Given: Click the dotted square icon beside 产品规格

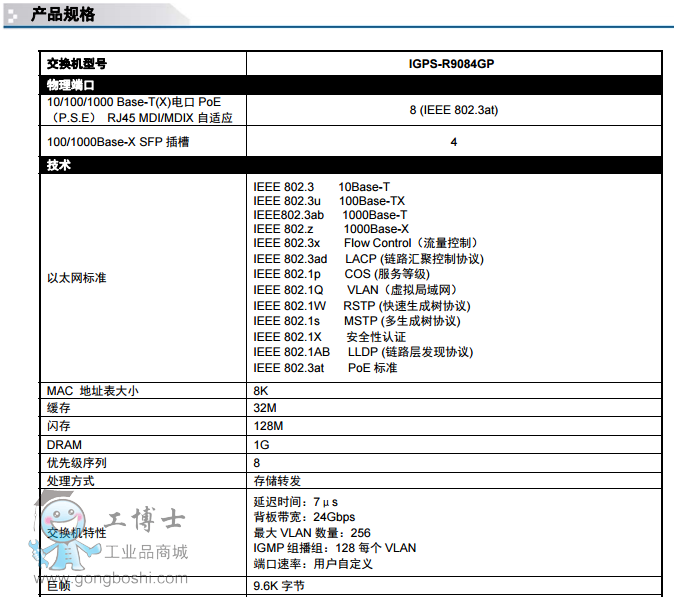Looking at the screenshot, I should click(x=14, y=14).
